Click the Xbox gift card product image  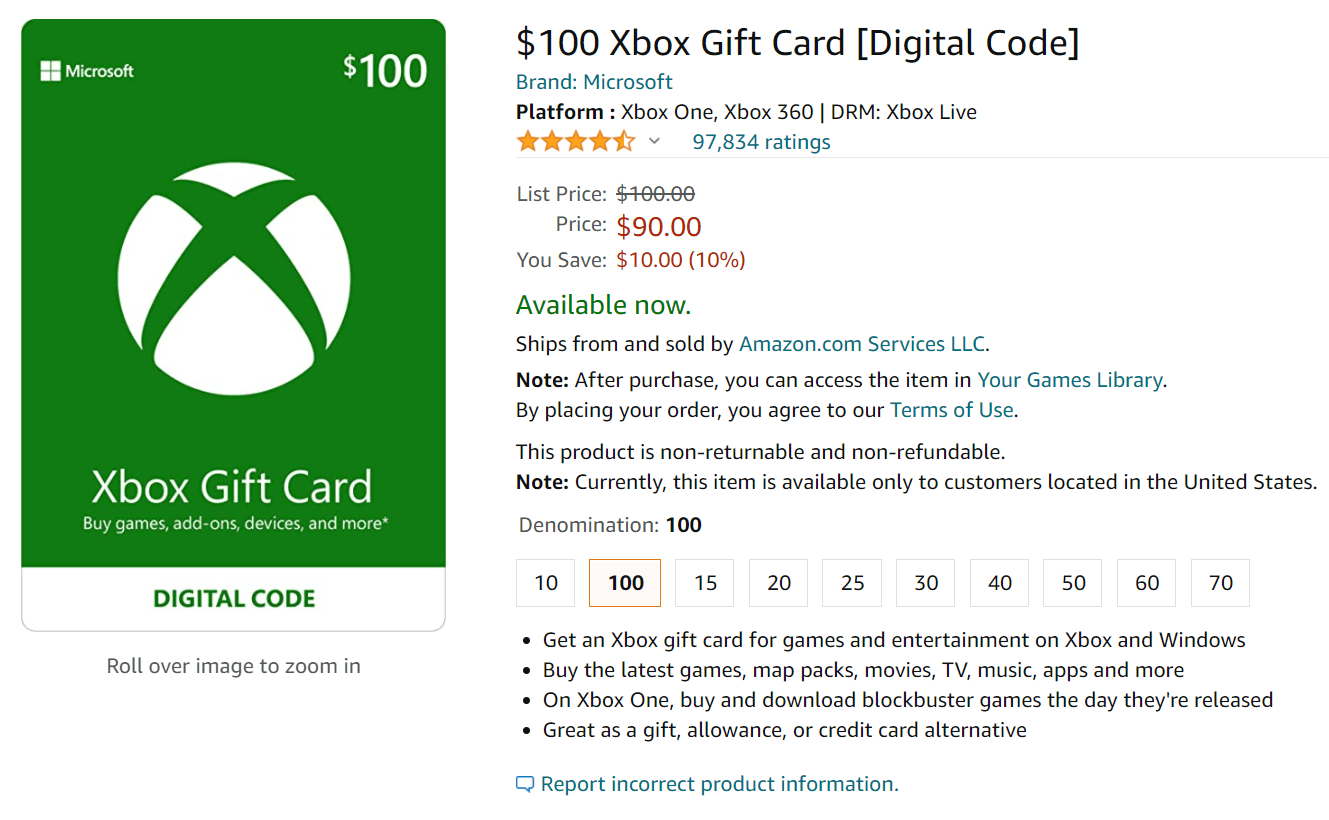coord(233,320)
